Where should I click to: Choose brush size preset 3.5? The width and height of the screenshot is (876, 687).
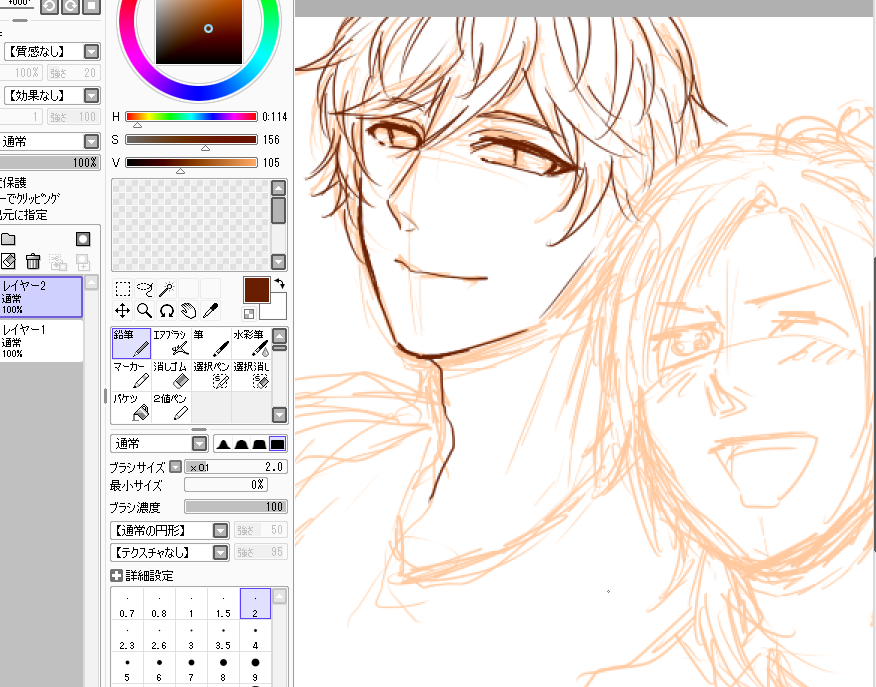pyautogui.click(x=223, y=636)
